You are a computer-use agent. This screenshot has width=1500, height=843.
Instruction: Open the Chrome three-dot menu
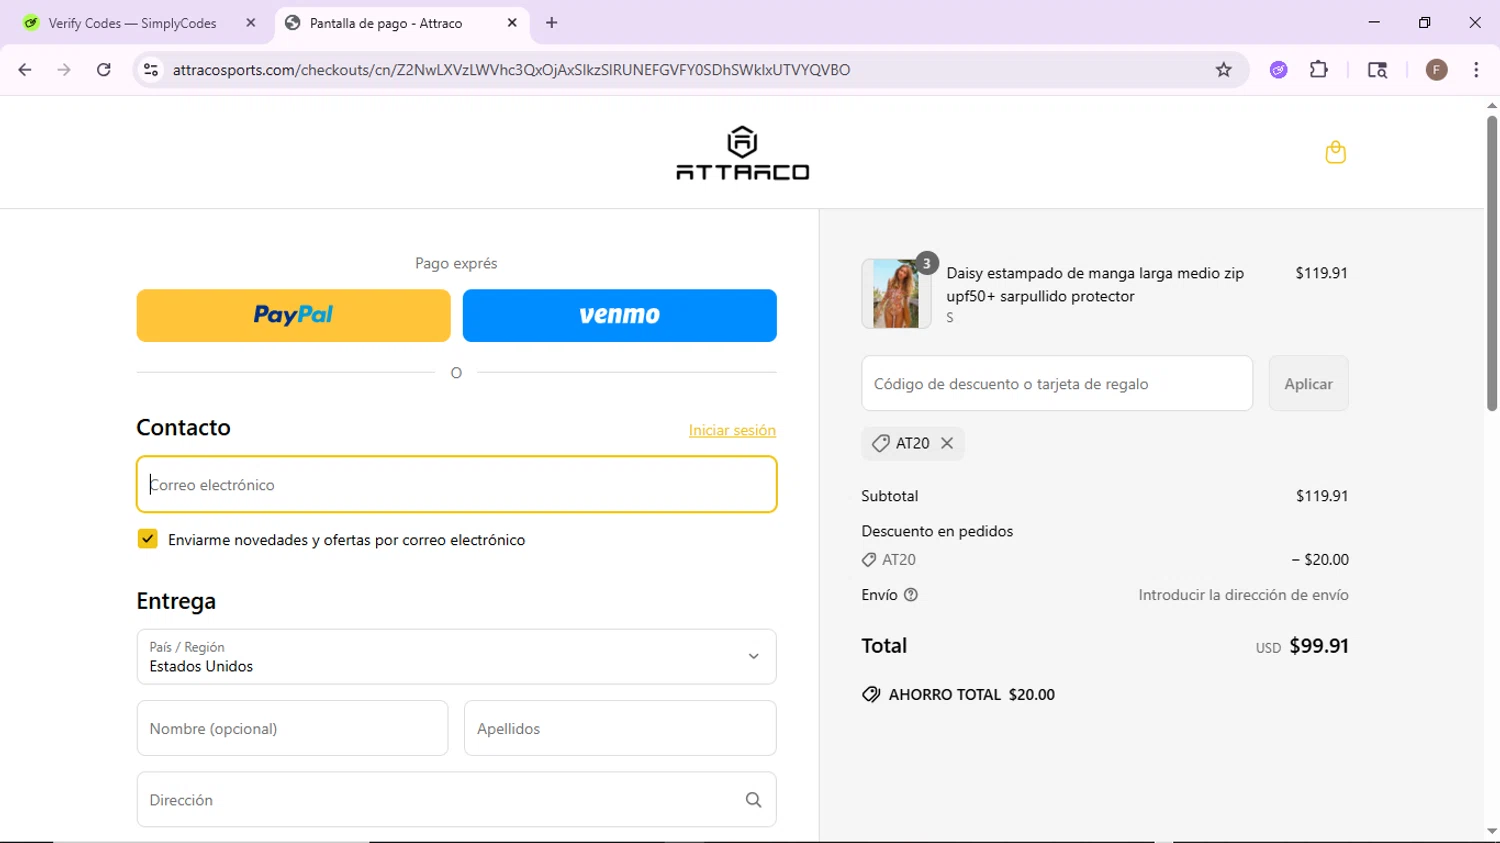coord(1476,70)
